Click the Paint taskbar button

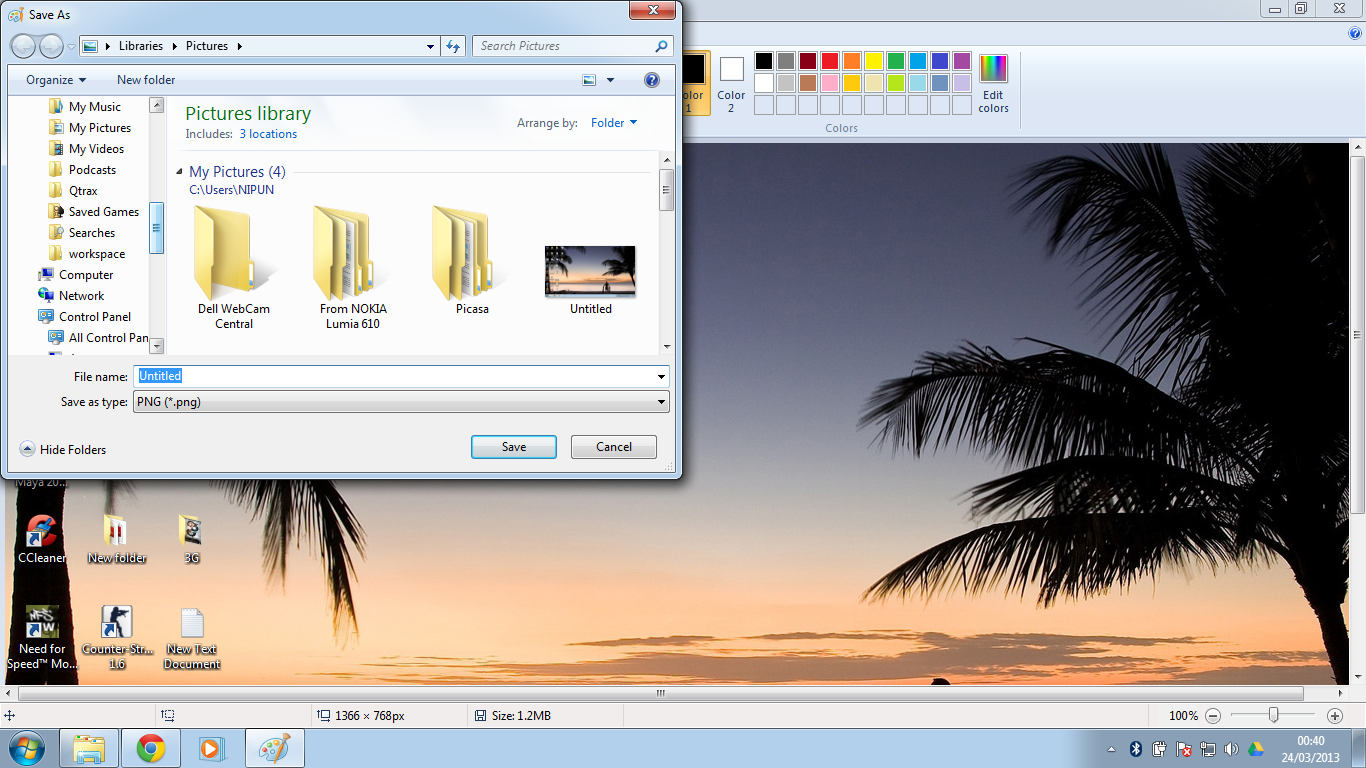pyautogui.click(x=273, y=748)
